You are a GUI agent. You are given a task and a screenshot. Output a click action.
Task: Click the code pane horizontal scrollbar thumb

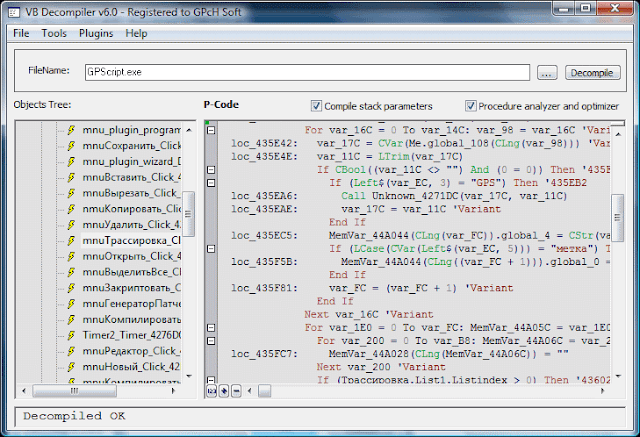tap(264, 391)
